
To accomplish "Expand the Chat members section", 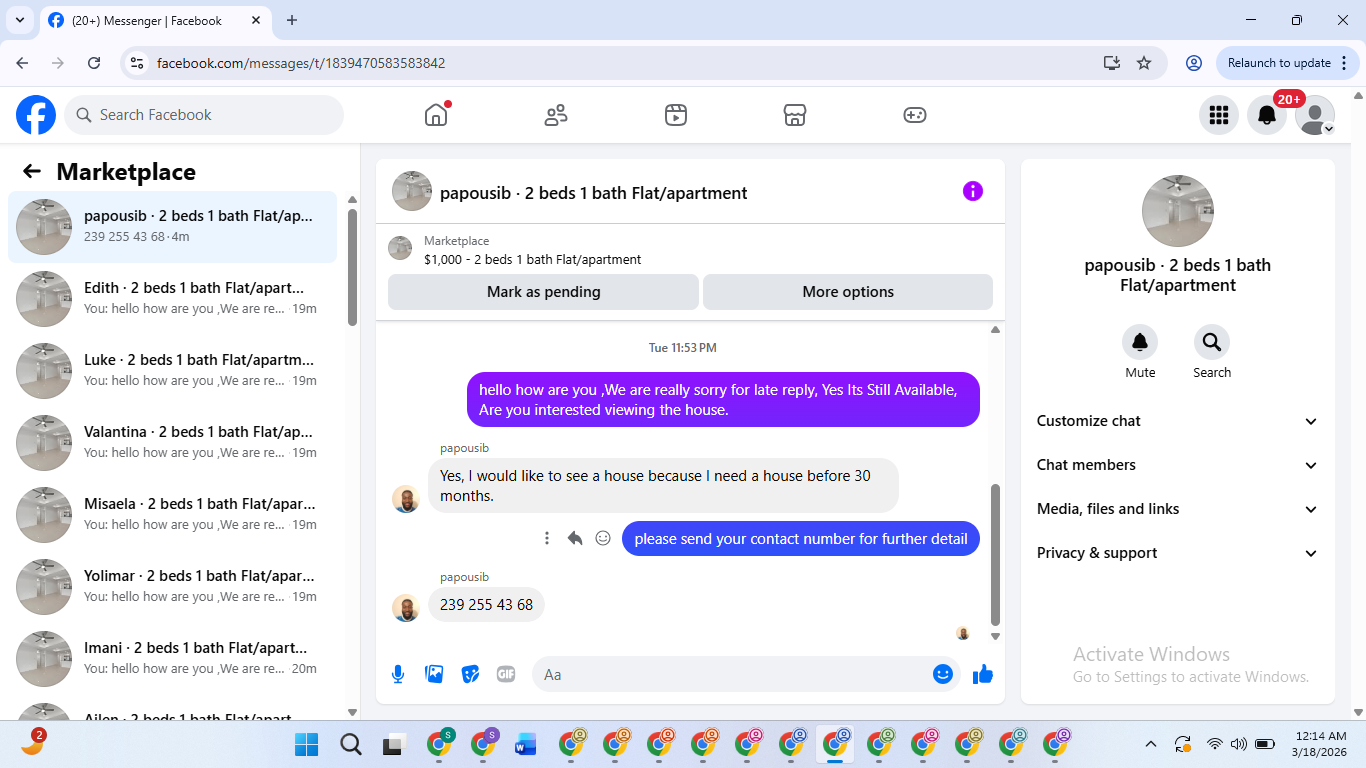I will pyautogui.click(x=1178, y=465).
